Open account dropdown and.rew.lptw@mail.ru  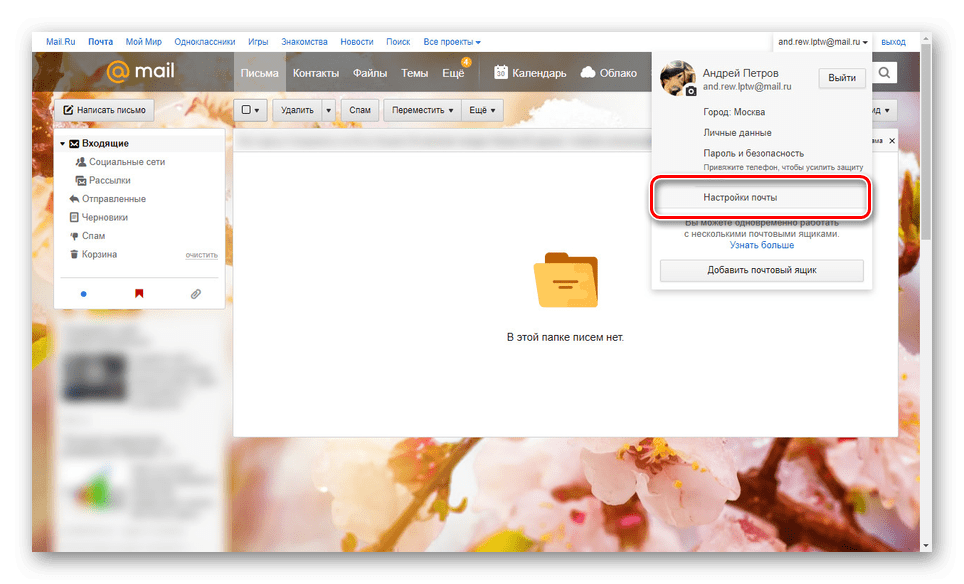(823, 42)
